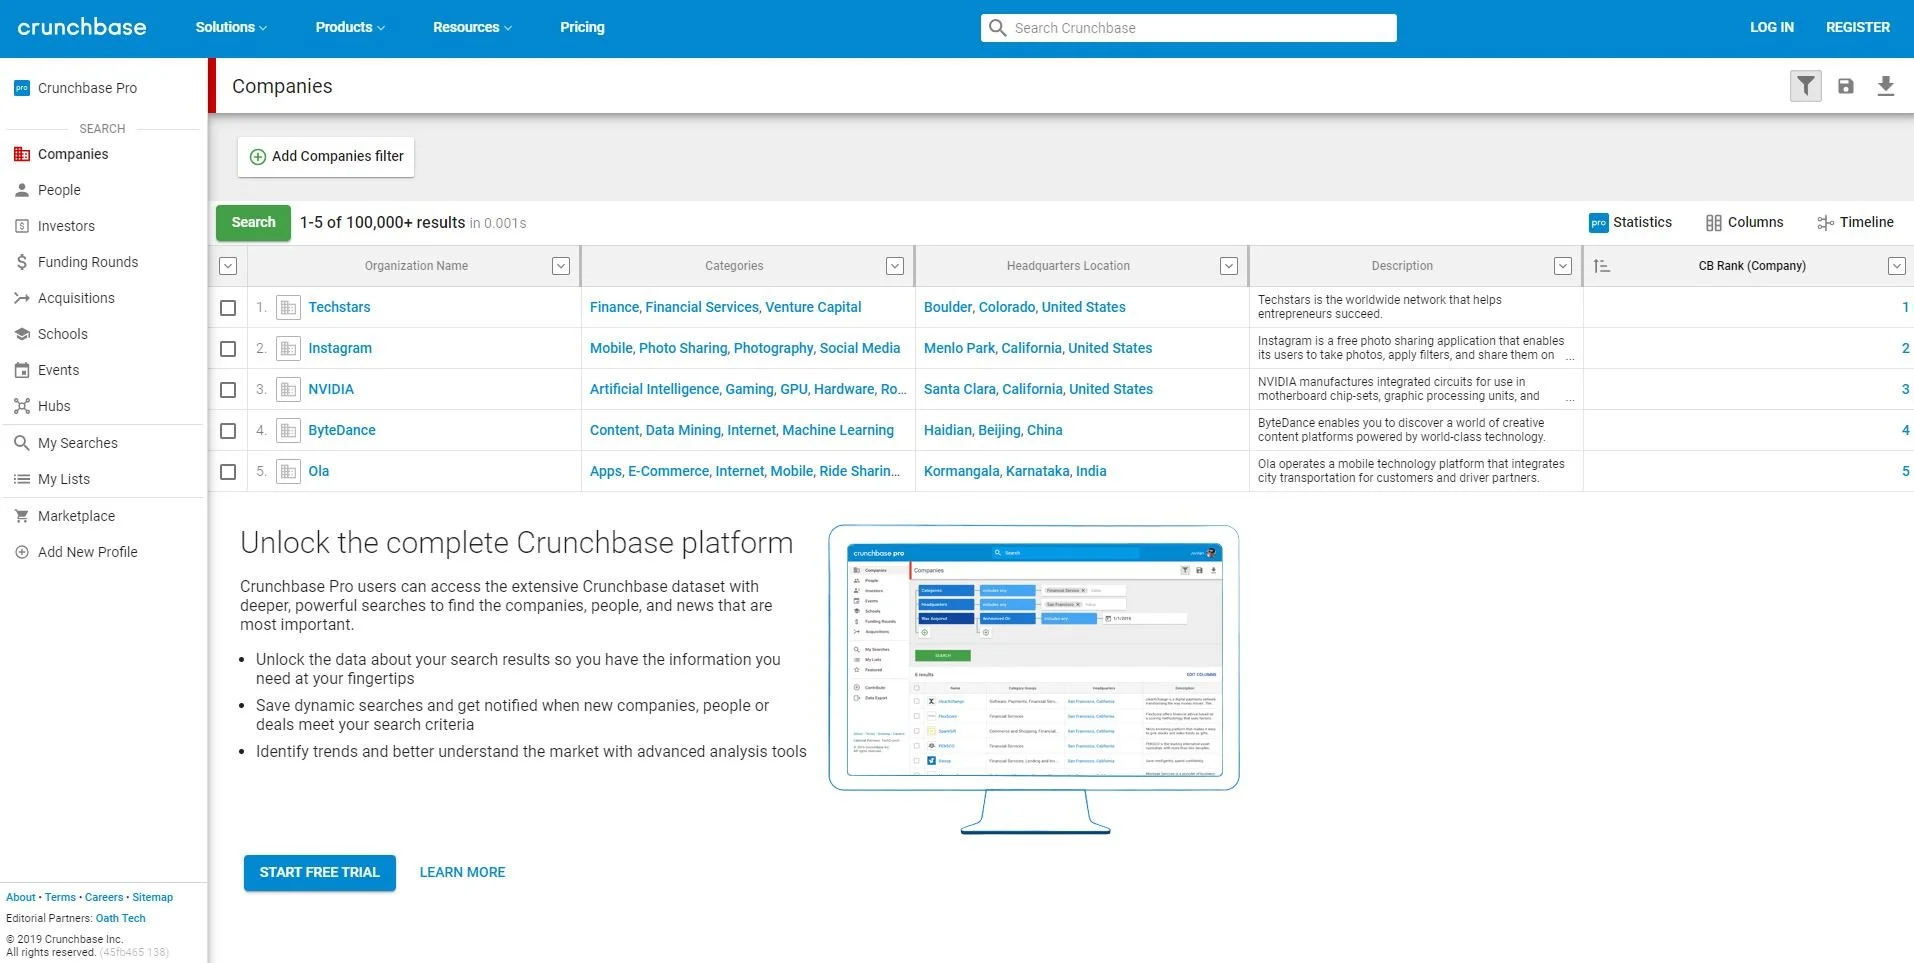This screenshot has width=1914, height=963.
Task: Open the Description column dropdown
Action: tap(1563, 266)
